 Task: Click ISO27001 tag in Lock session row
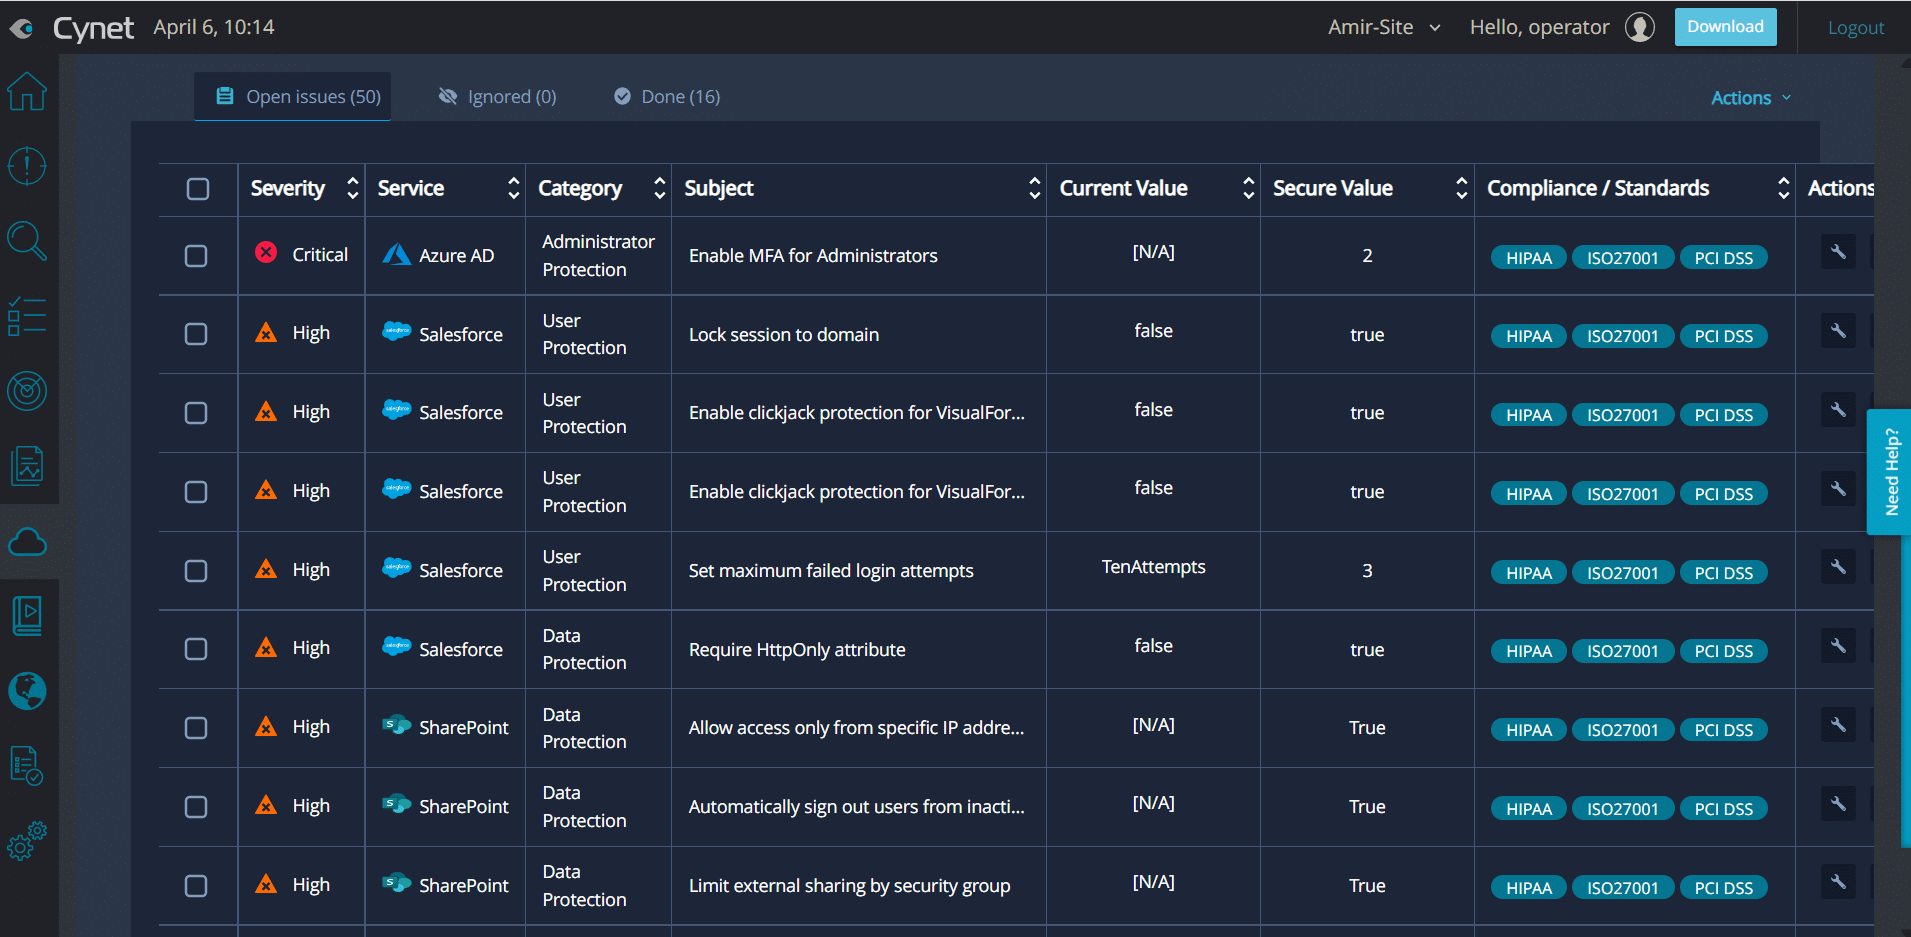(x=1622, y=336)
